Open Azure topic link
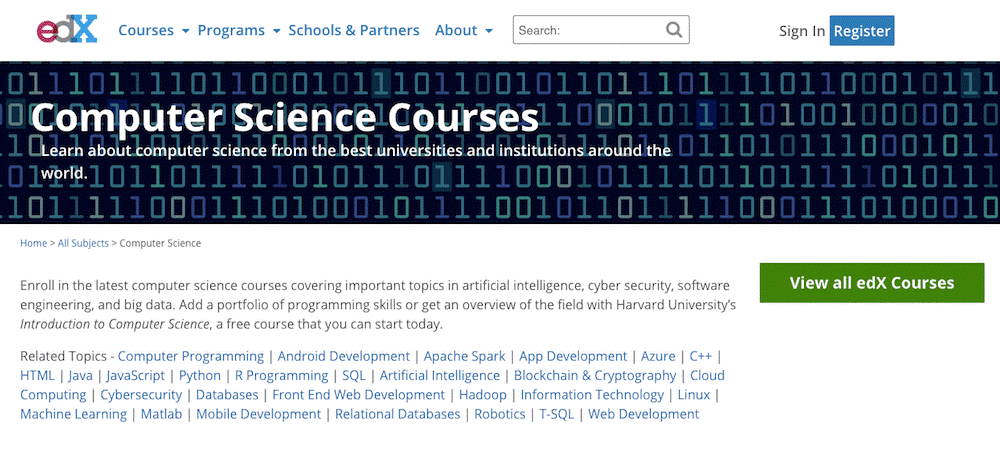The width and height of the screenshot is (1000, 450). pos(658,356)
